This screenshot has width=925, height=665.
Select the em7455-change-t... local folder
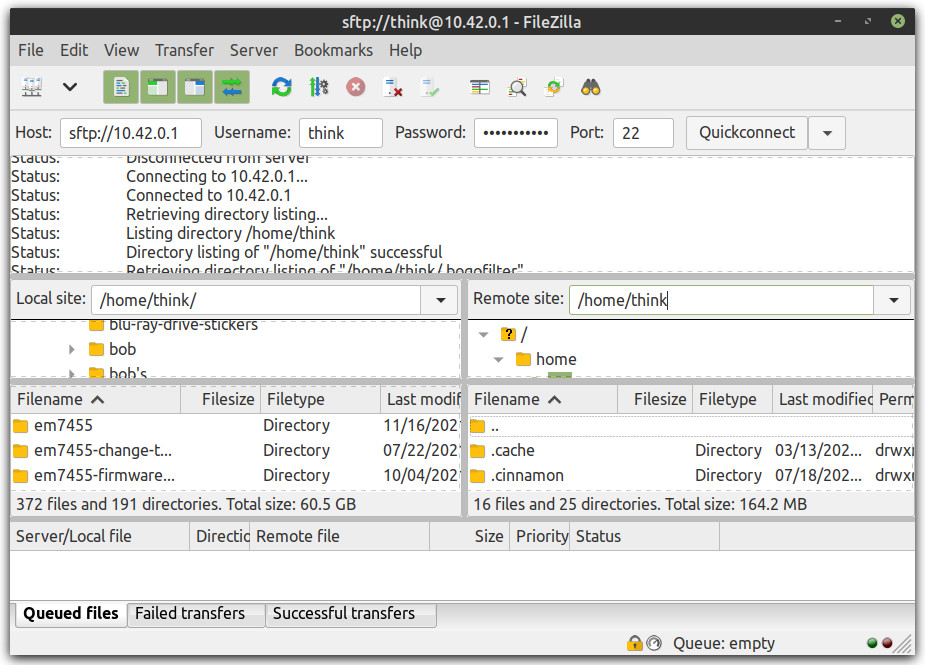[x=235, y=451]
